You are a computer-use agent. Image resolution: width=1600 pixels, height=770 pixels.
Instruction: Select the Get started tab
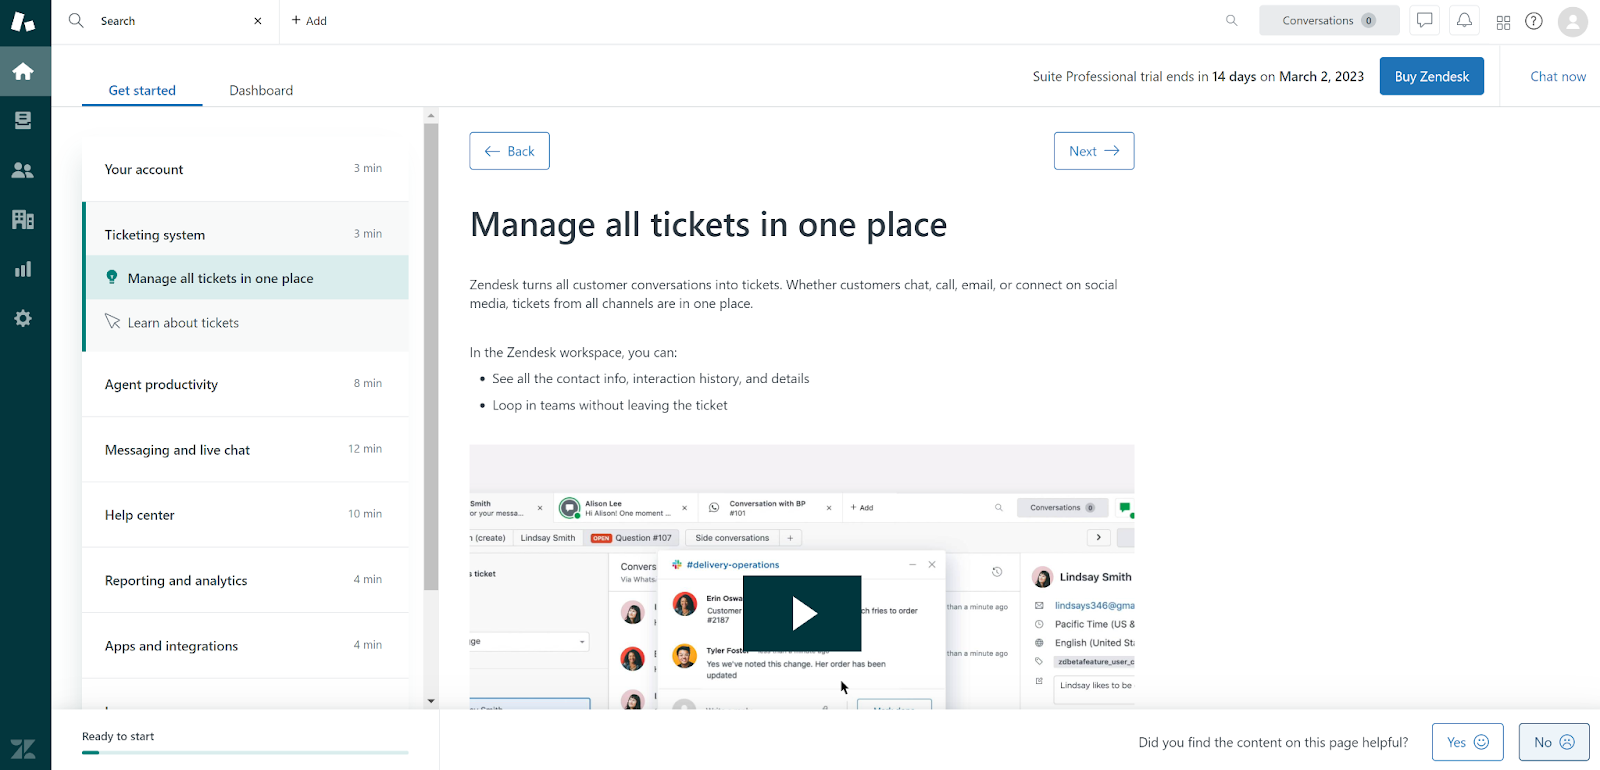tap(142, 90)
